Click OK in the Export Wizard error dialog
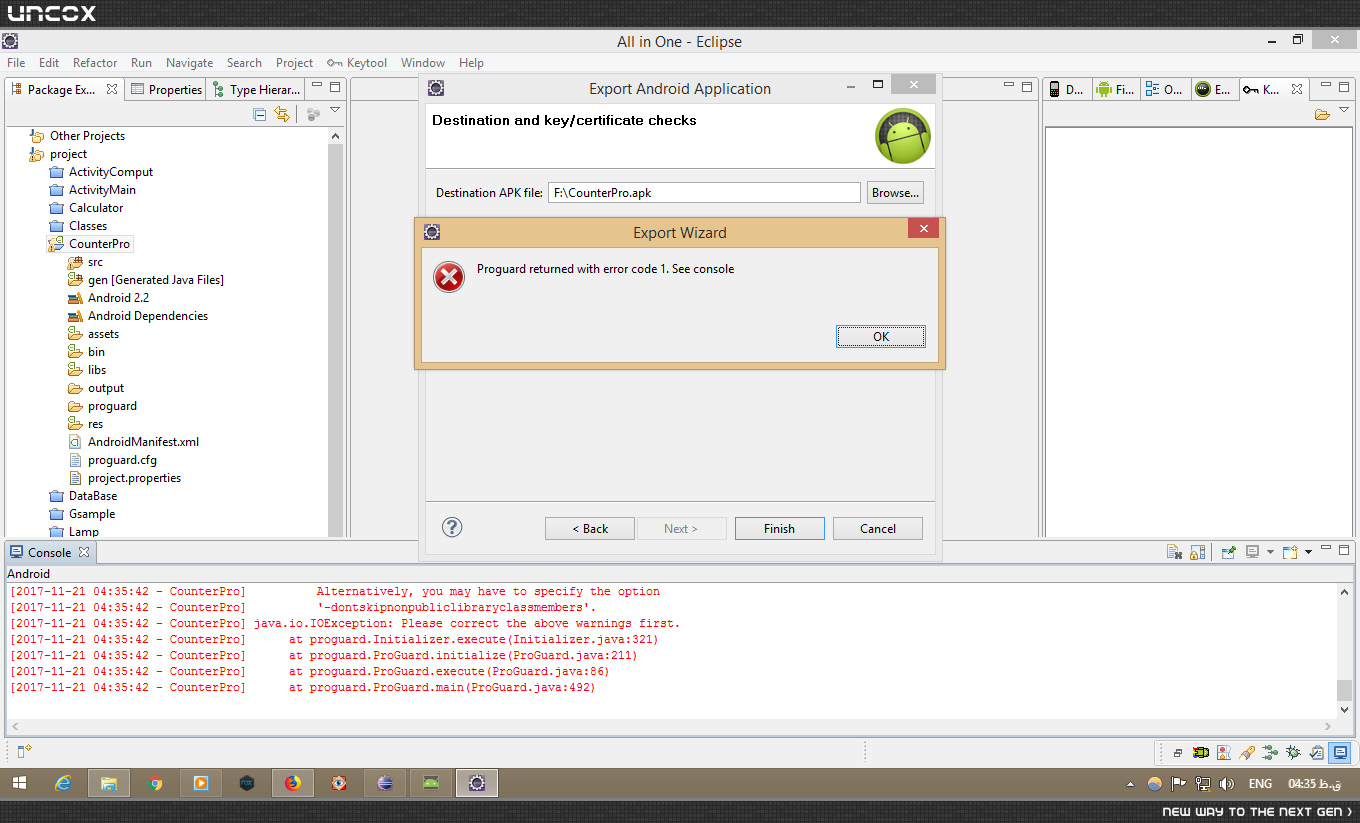The height and width of the screenshot is (823, 1360). (880, 336)
